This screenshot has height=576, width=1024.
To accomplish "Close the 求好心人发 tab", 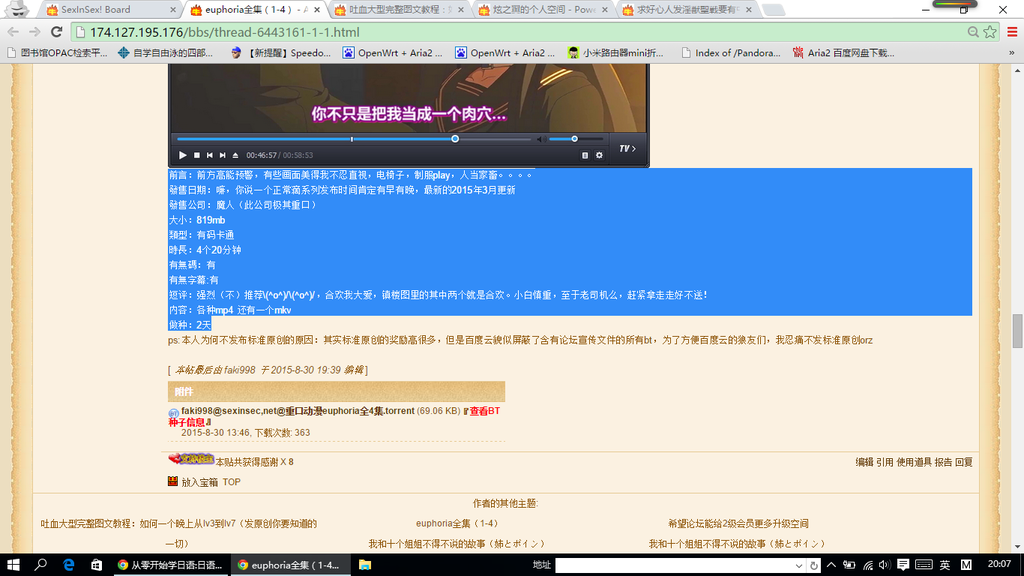I will point(748,10).
